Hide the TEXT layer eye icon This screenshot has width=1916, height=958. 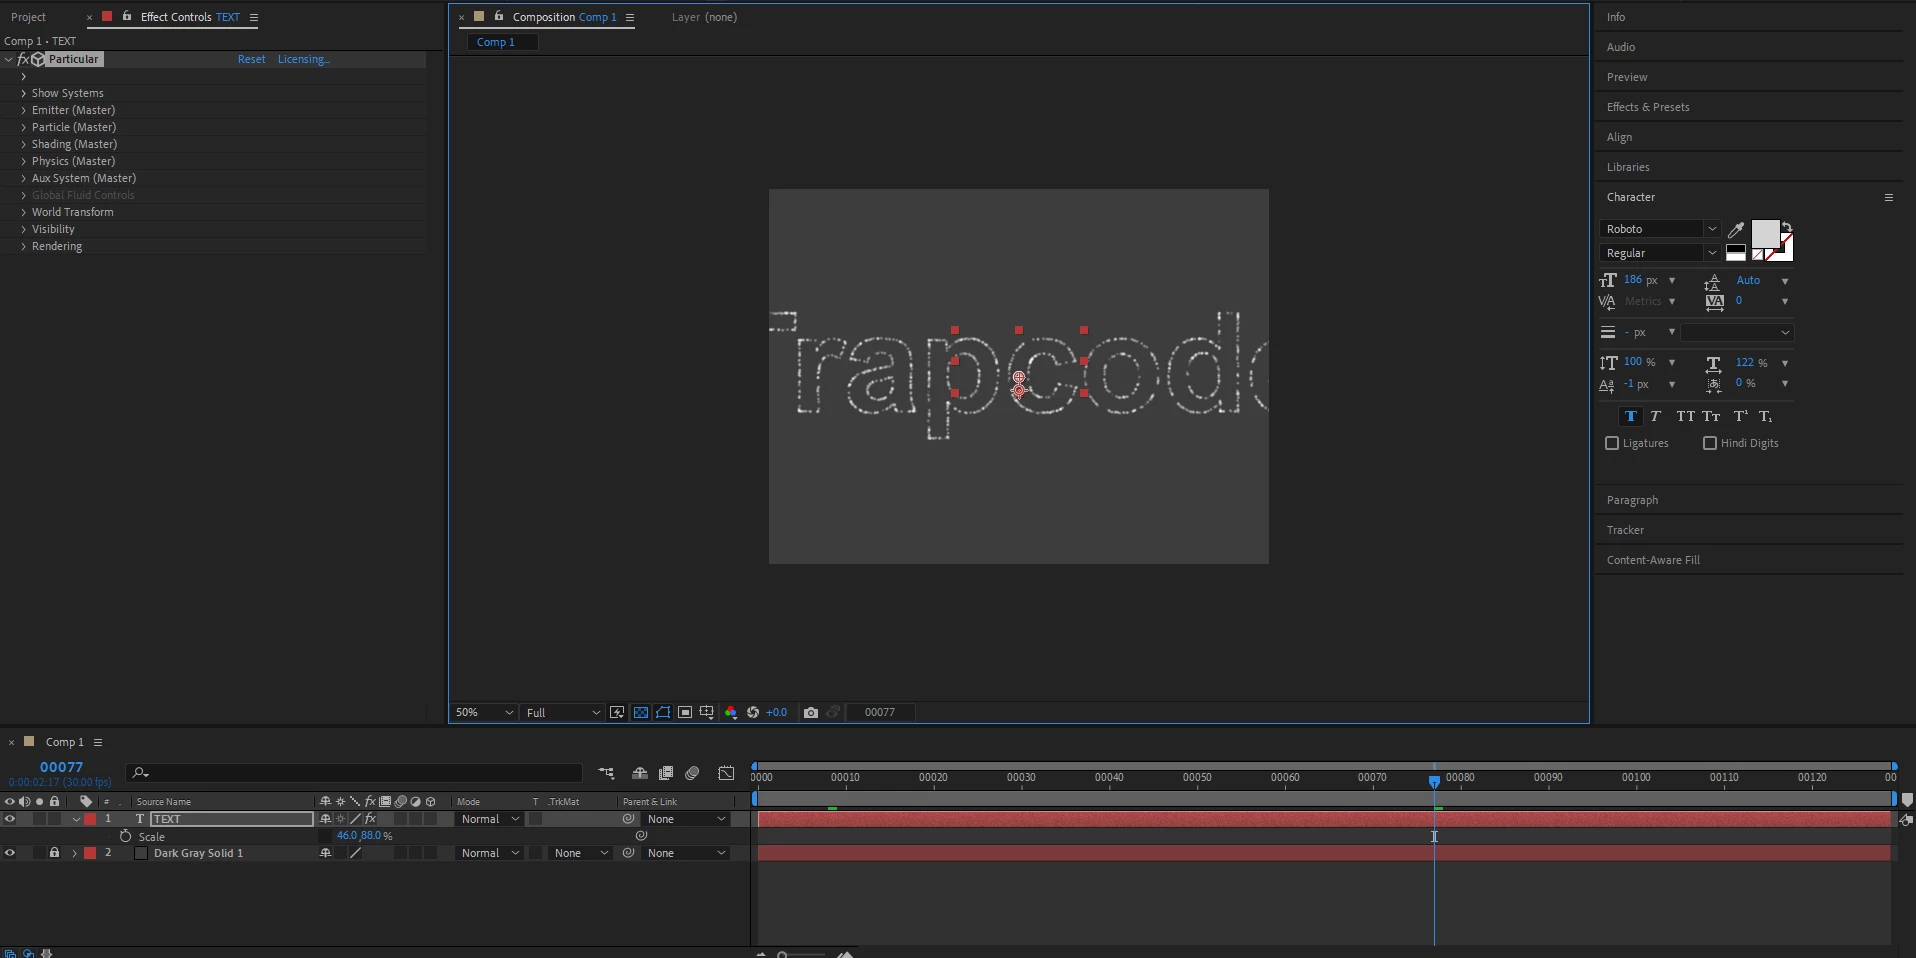[10, 819]
